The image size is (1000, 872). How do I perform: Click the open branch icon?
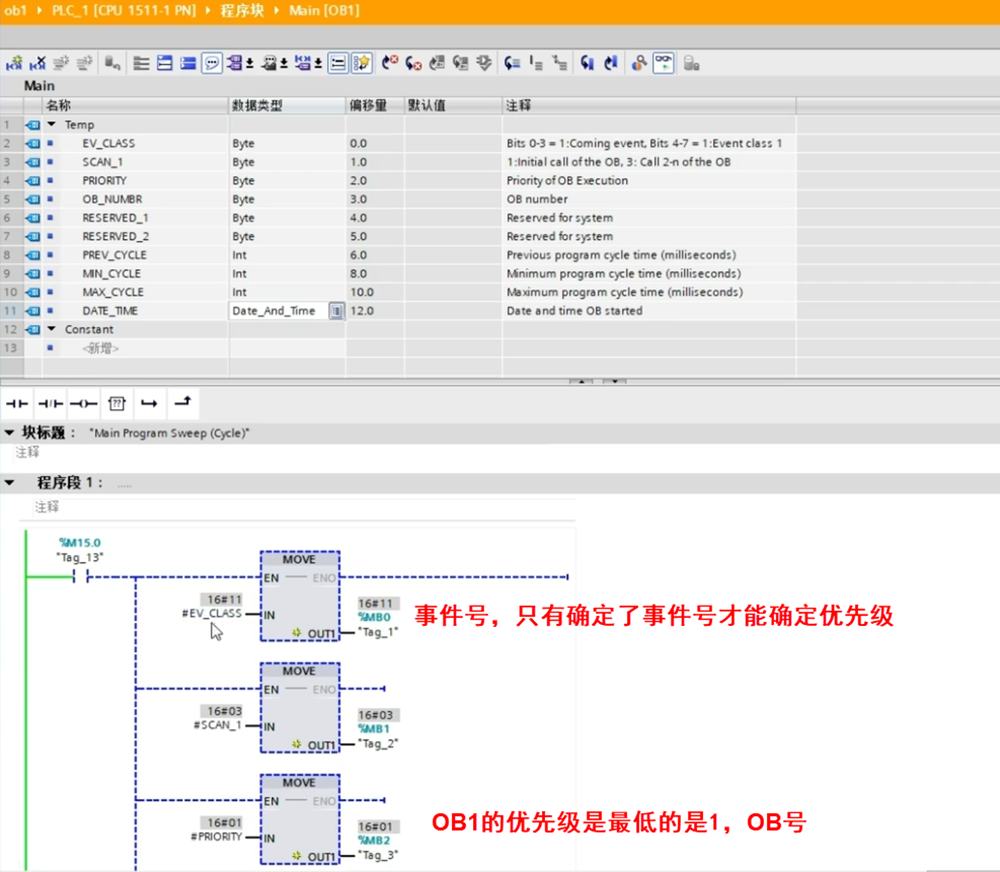(x=149, y=403)
